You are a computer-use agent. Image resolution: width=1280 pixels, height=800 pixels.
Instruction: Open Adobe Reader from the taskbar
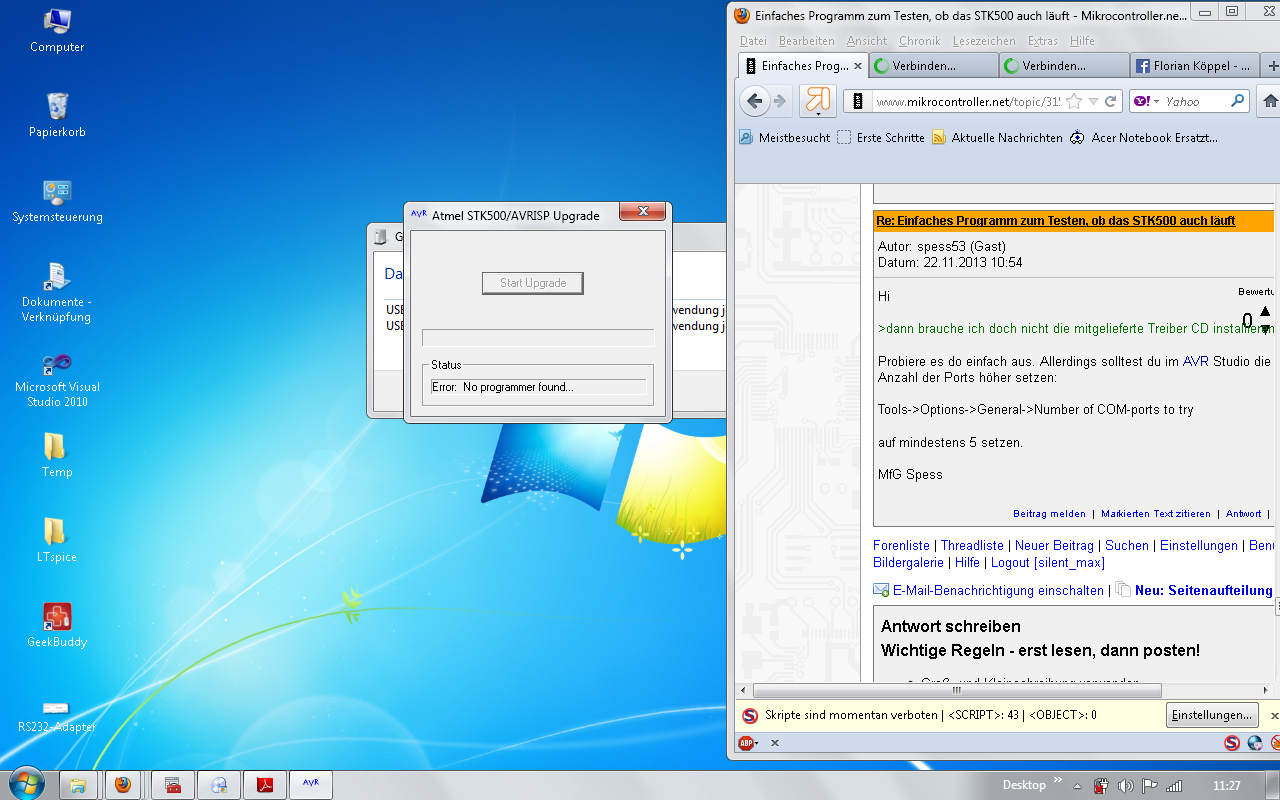click(265, 785)
